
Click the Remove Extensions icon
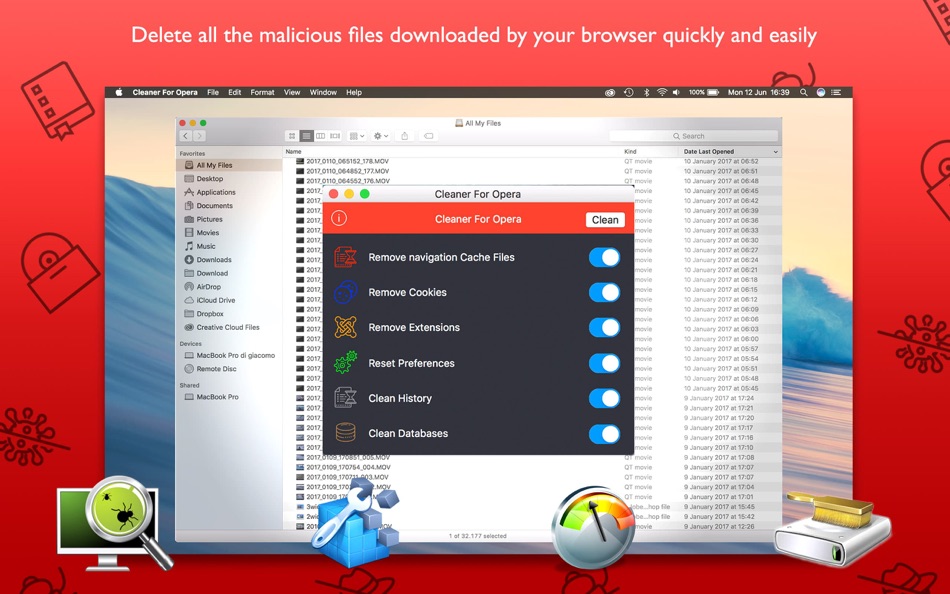[345, 327]
